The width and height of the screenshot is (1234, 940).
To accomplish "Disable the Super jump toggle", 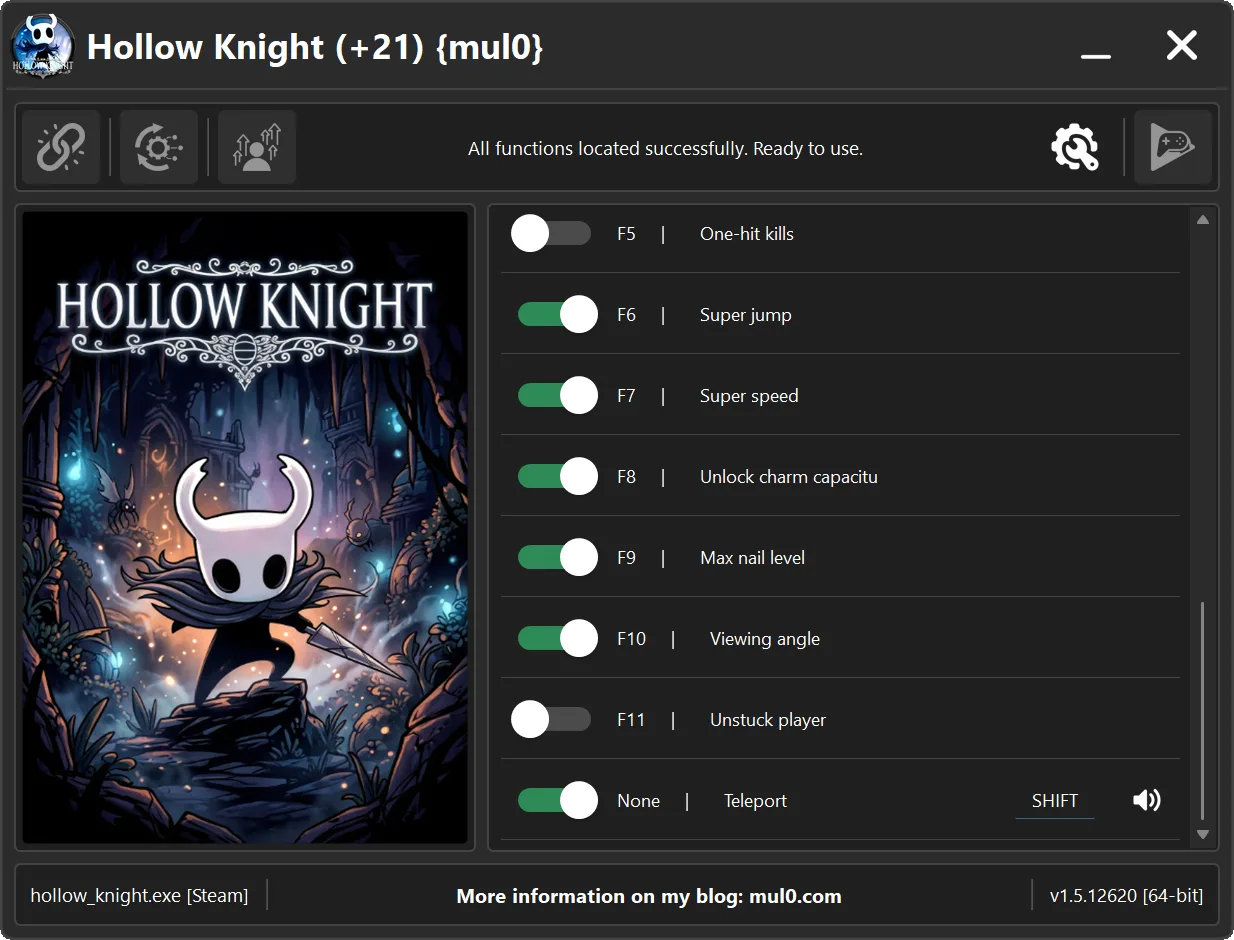I will pos(558,315).
